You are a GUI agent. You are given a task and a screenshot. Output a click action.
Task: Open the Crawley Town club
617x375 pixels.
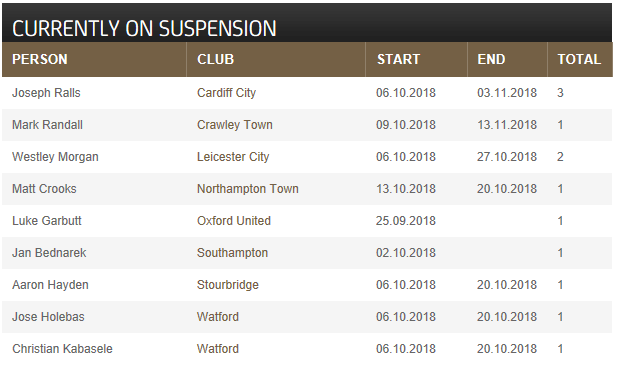tap(235, 125)
